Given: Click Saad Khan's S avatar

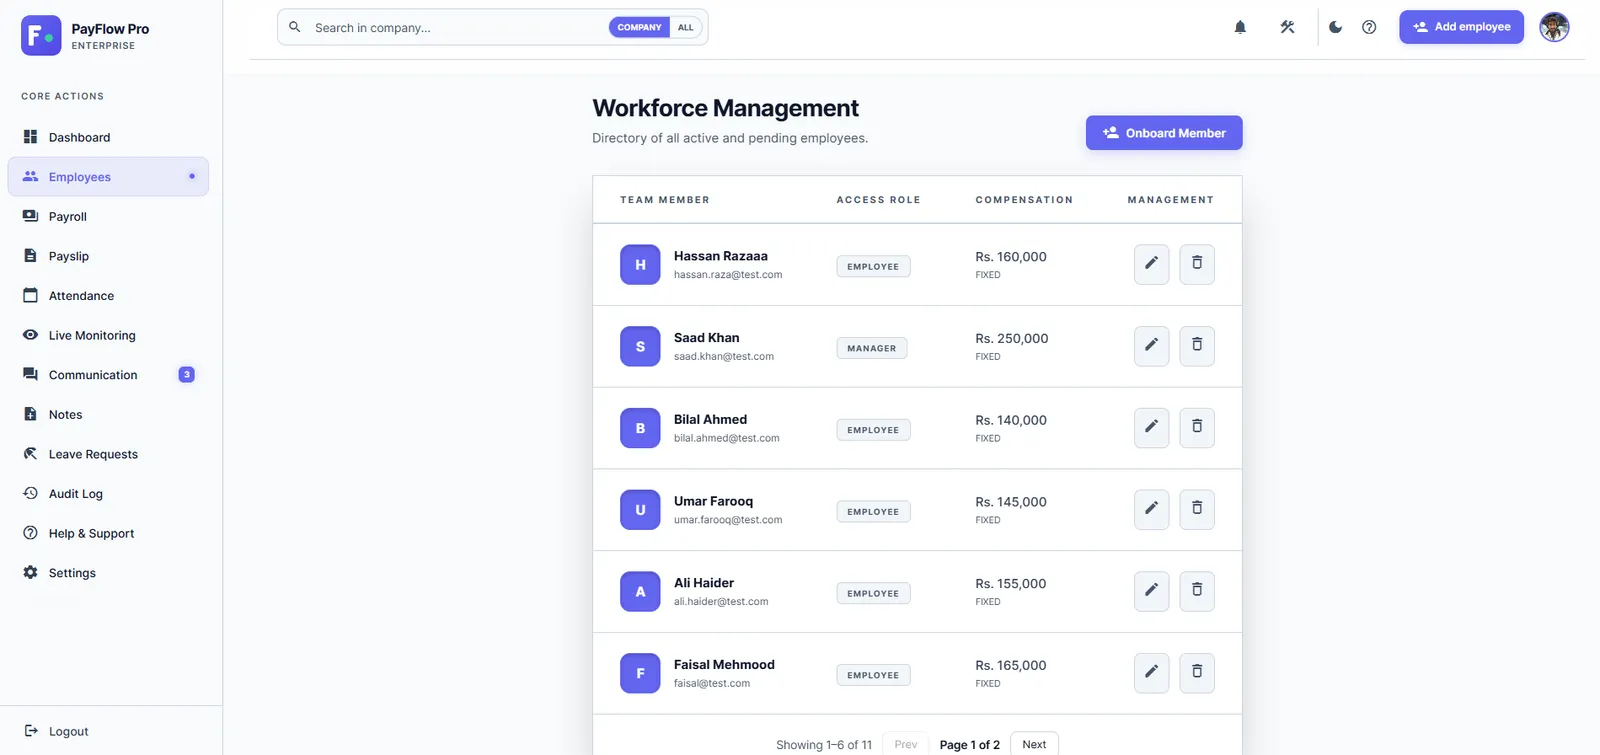Looking at the screenshot, I should click(640, 346).
